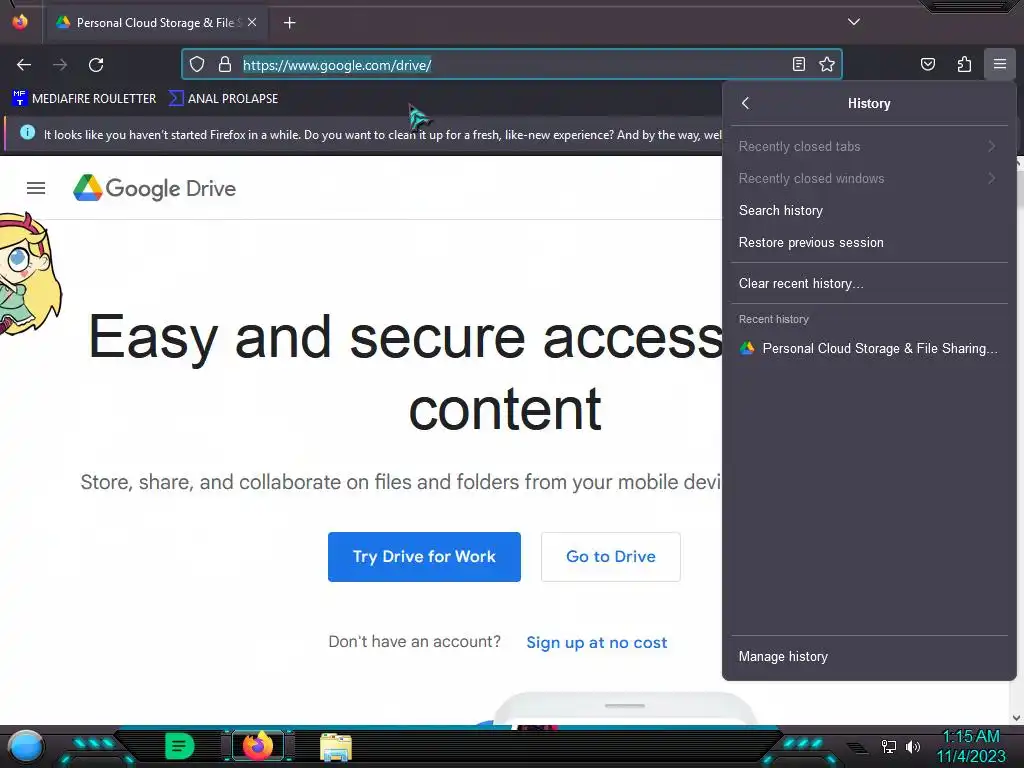The height and width of the screenshot is (768, 1024).
Task: Open MEDIAFIRE ROULETTER bookmark
Action: click(84, 99)
